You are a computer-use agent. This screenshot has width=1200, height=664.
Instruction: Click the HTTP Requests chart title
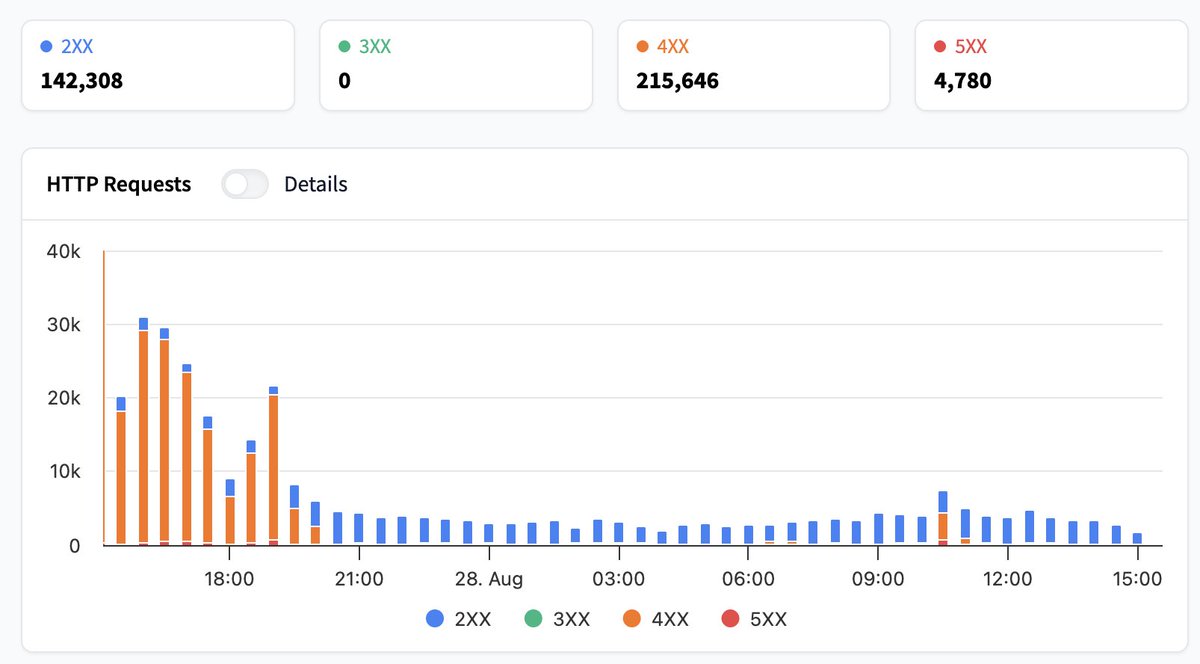point(119,184)
